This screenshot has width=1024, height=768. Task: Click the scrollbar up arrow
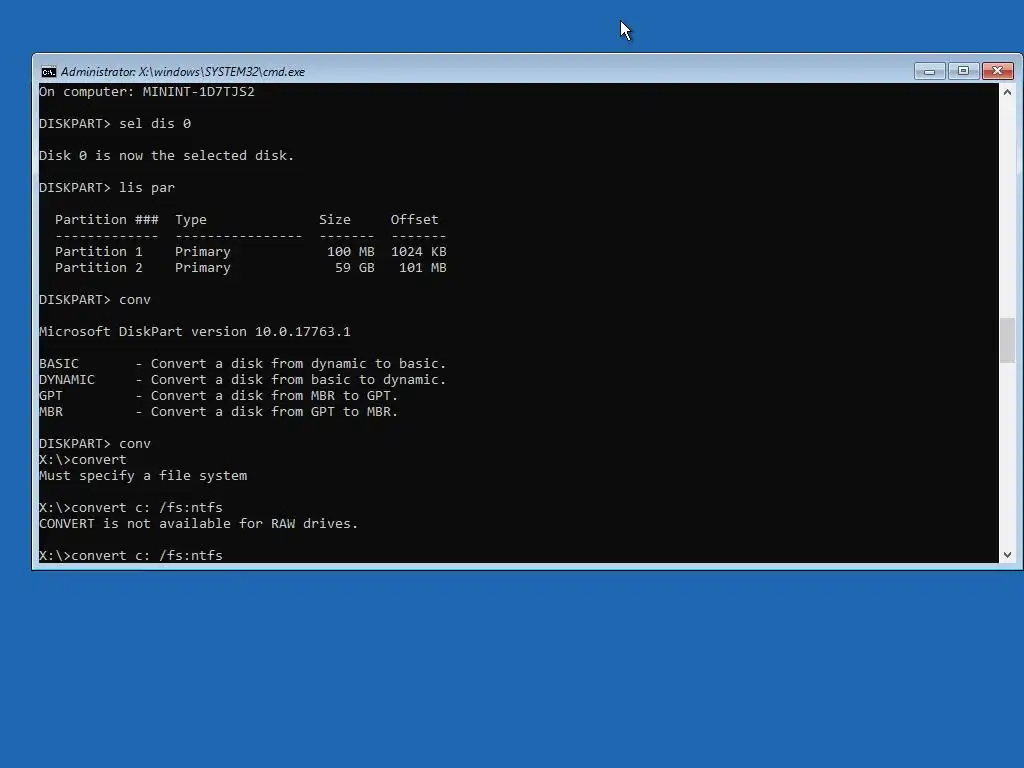click(1007, 92)
